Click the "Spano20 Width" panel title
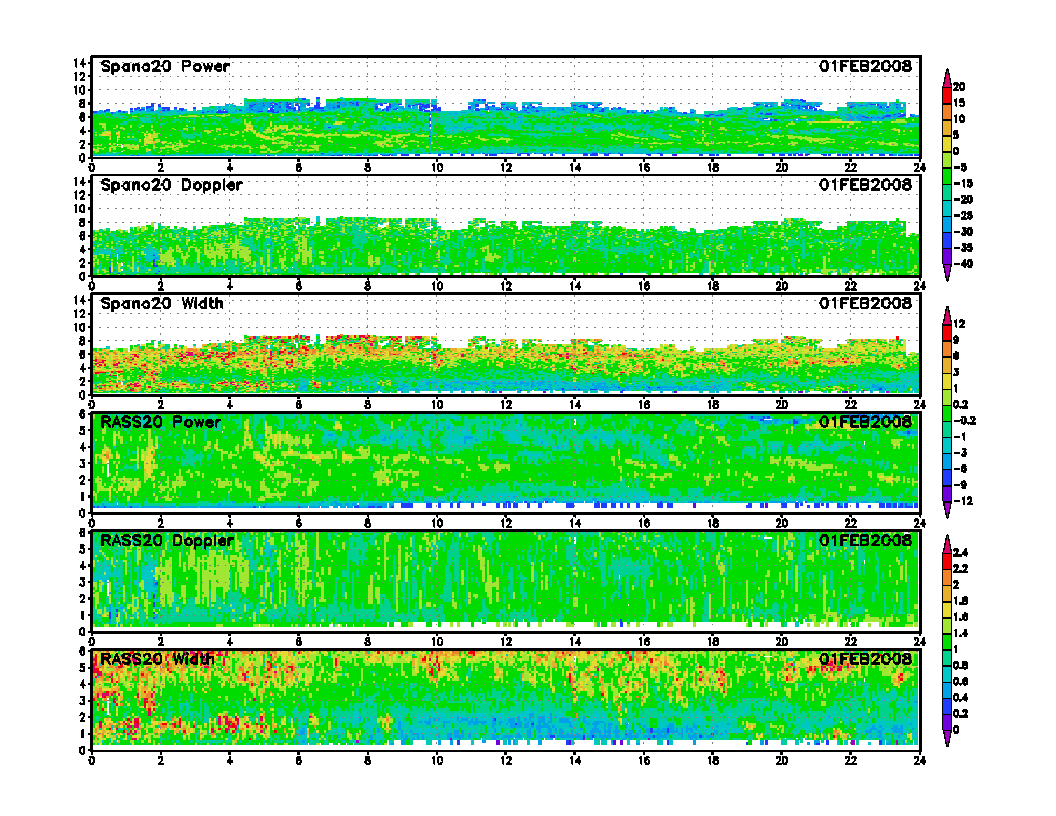1056x816 pixels. click(162, 303)
